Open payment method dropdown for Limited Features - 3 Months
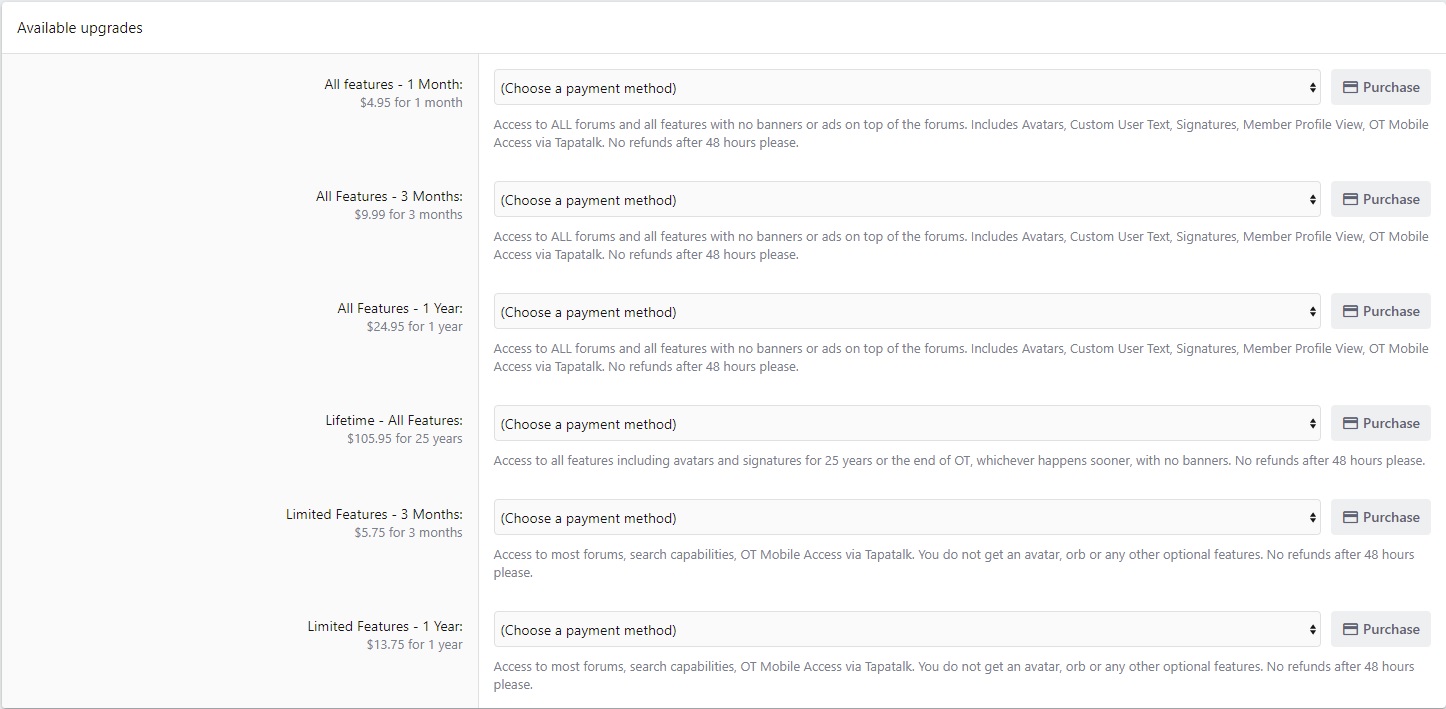This screenshot has height=709, width=1446. click(x=907, y=518)
